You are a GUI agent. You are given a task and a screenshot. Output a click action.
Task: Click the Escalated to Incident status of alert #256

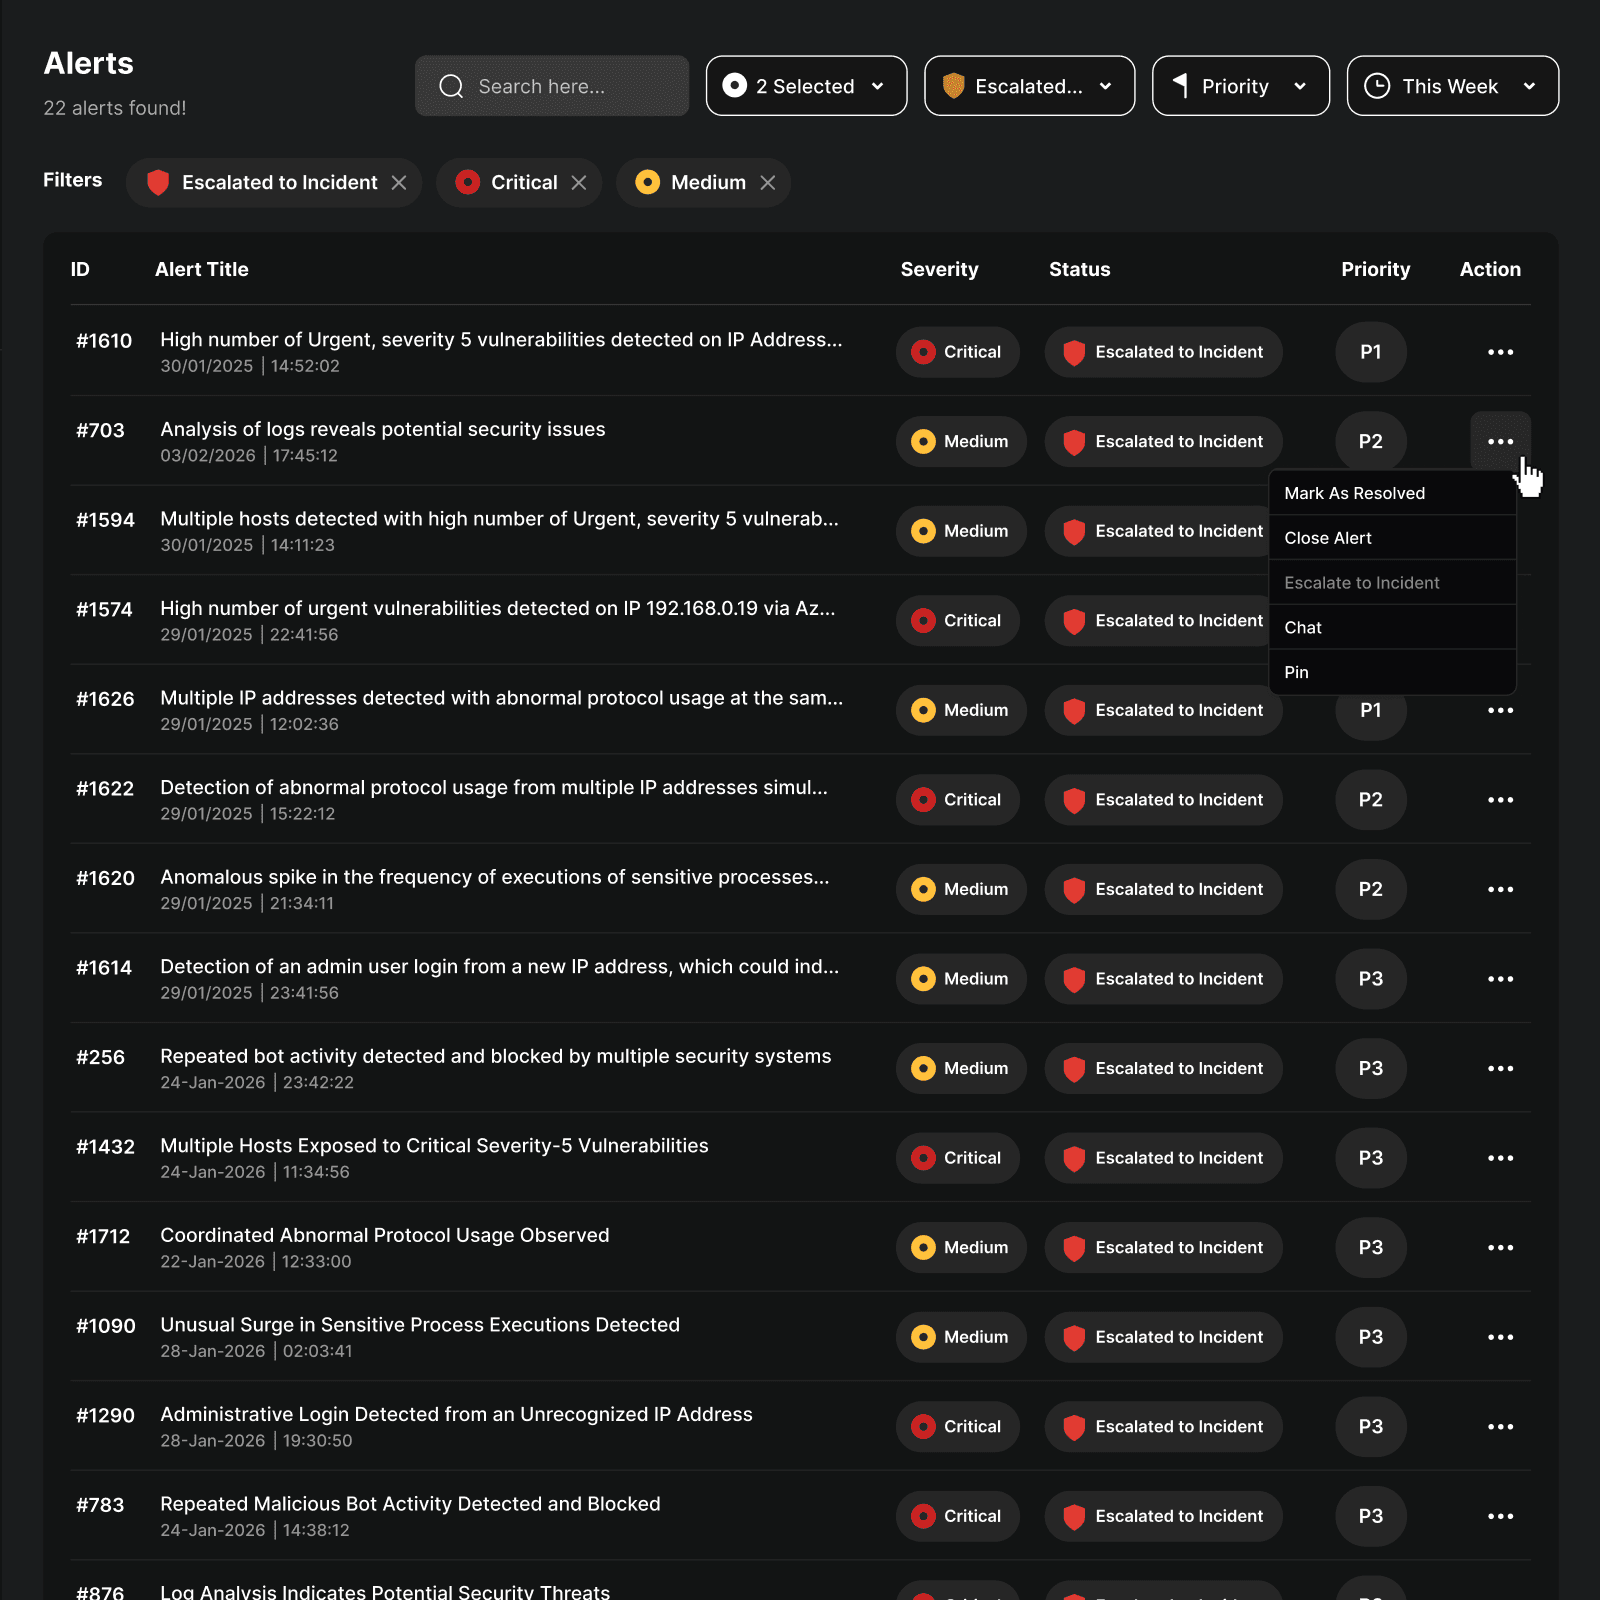click(1163, 1068)
